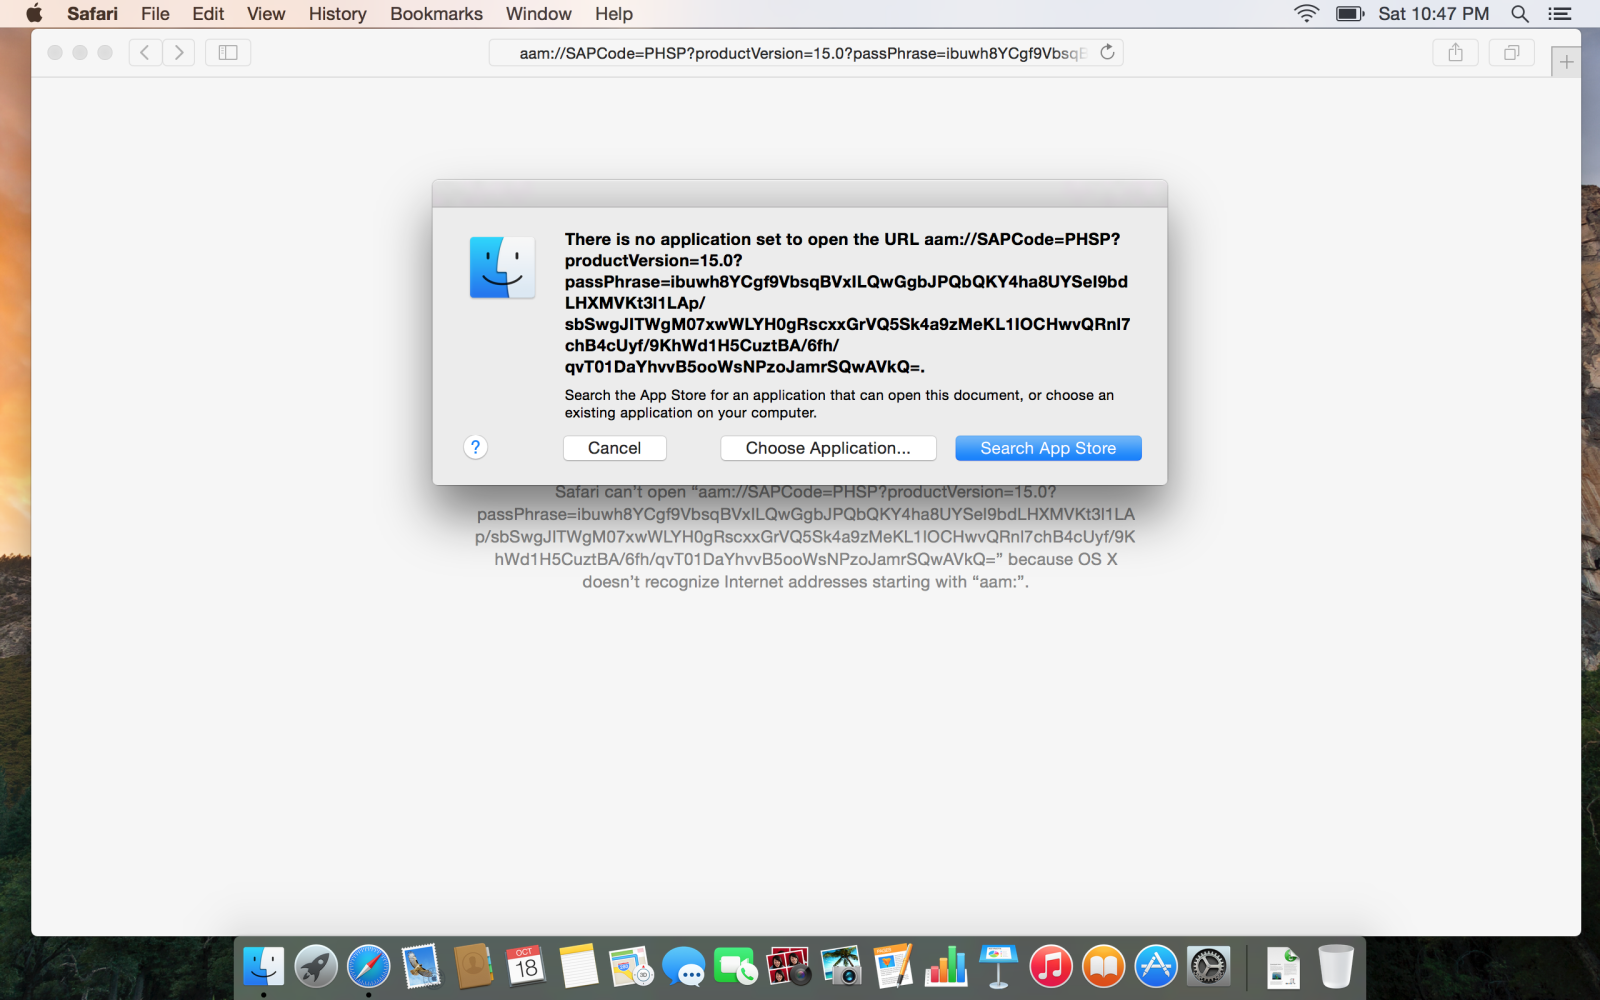Open the dialog's help question mark
This screenshot has width=1600, height=1000.
[476, 447]
